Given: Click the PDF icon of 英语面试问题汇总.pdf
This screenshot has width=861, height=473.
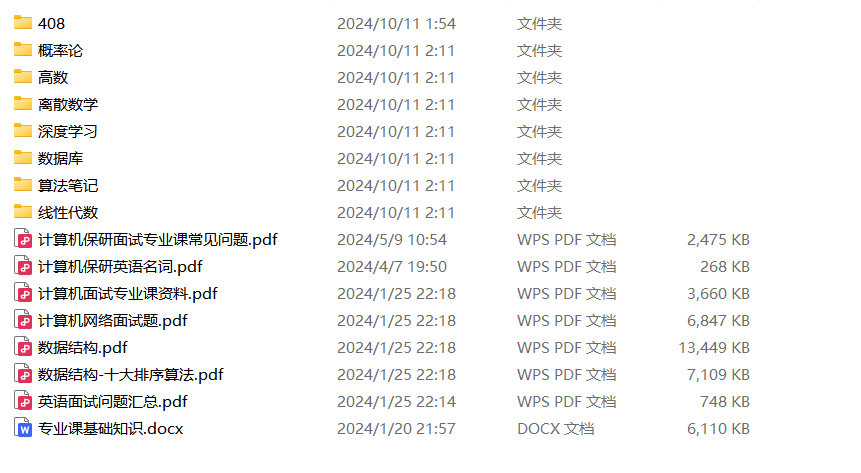Looking at the screenshot, I should click(23, 402).
